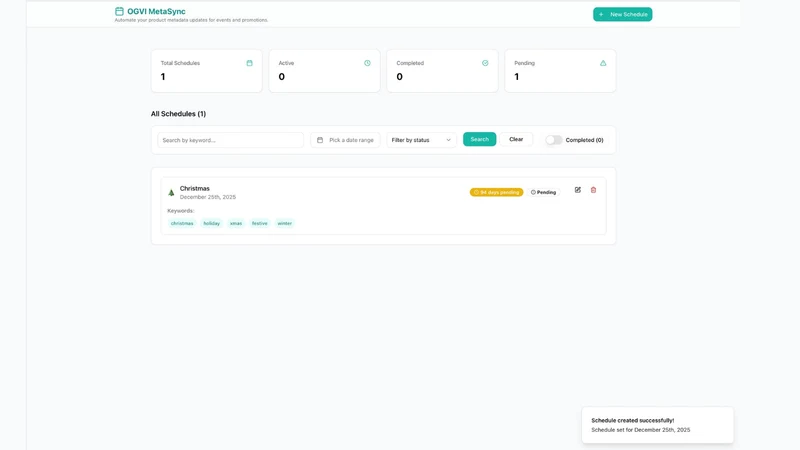The height and width of the screenshot is (450, 800).
Task: Click the Keywords: label
Action: [x=181, y=211]
